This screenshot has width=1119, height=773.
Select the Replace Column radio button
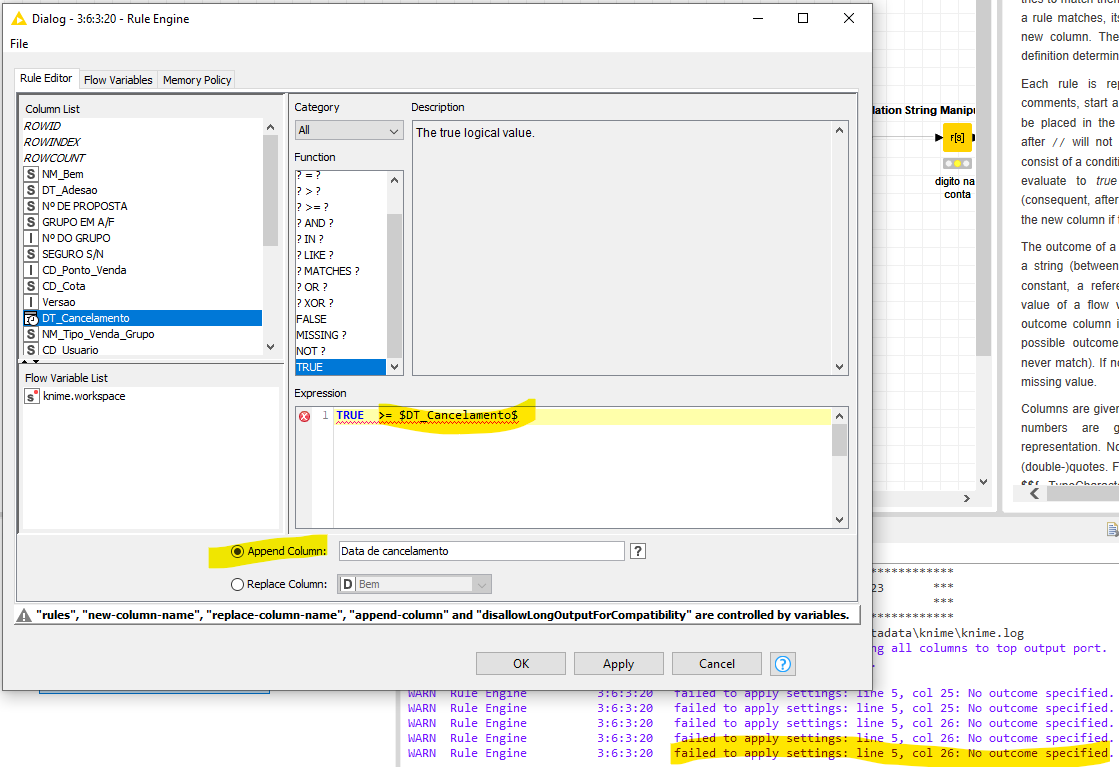238,584
